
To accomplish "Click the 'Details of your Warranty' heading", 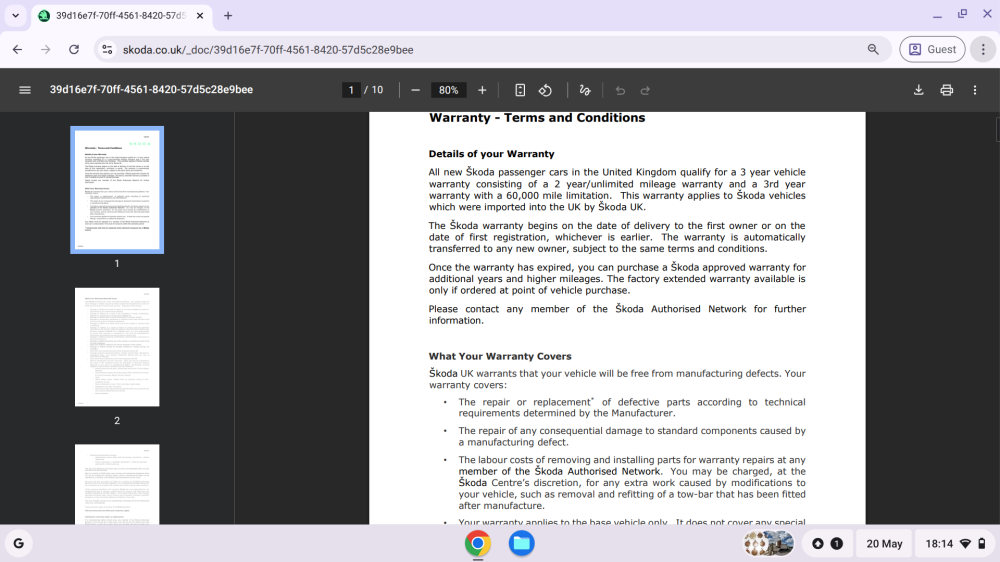I will tap(491, 154).
